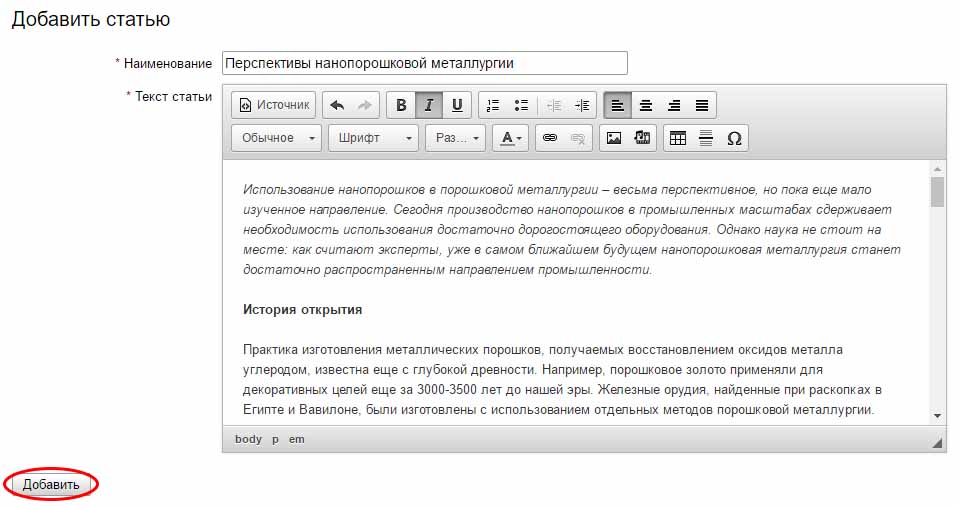This screenshot has width=959, height=506.
Task: Insert a special character with the Omega icon
Action: click(x=735, y=138)
